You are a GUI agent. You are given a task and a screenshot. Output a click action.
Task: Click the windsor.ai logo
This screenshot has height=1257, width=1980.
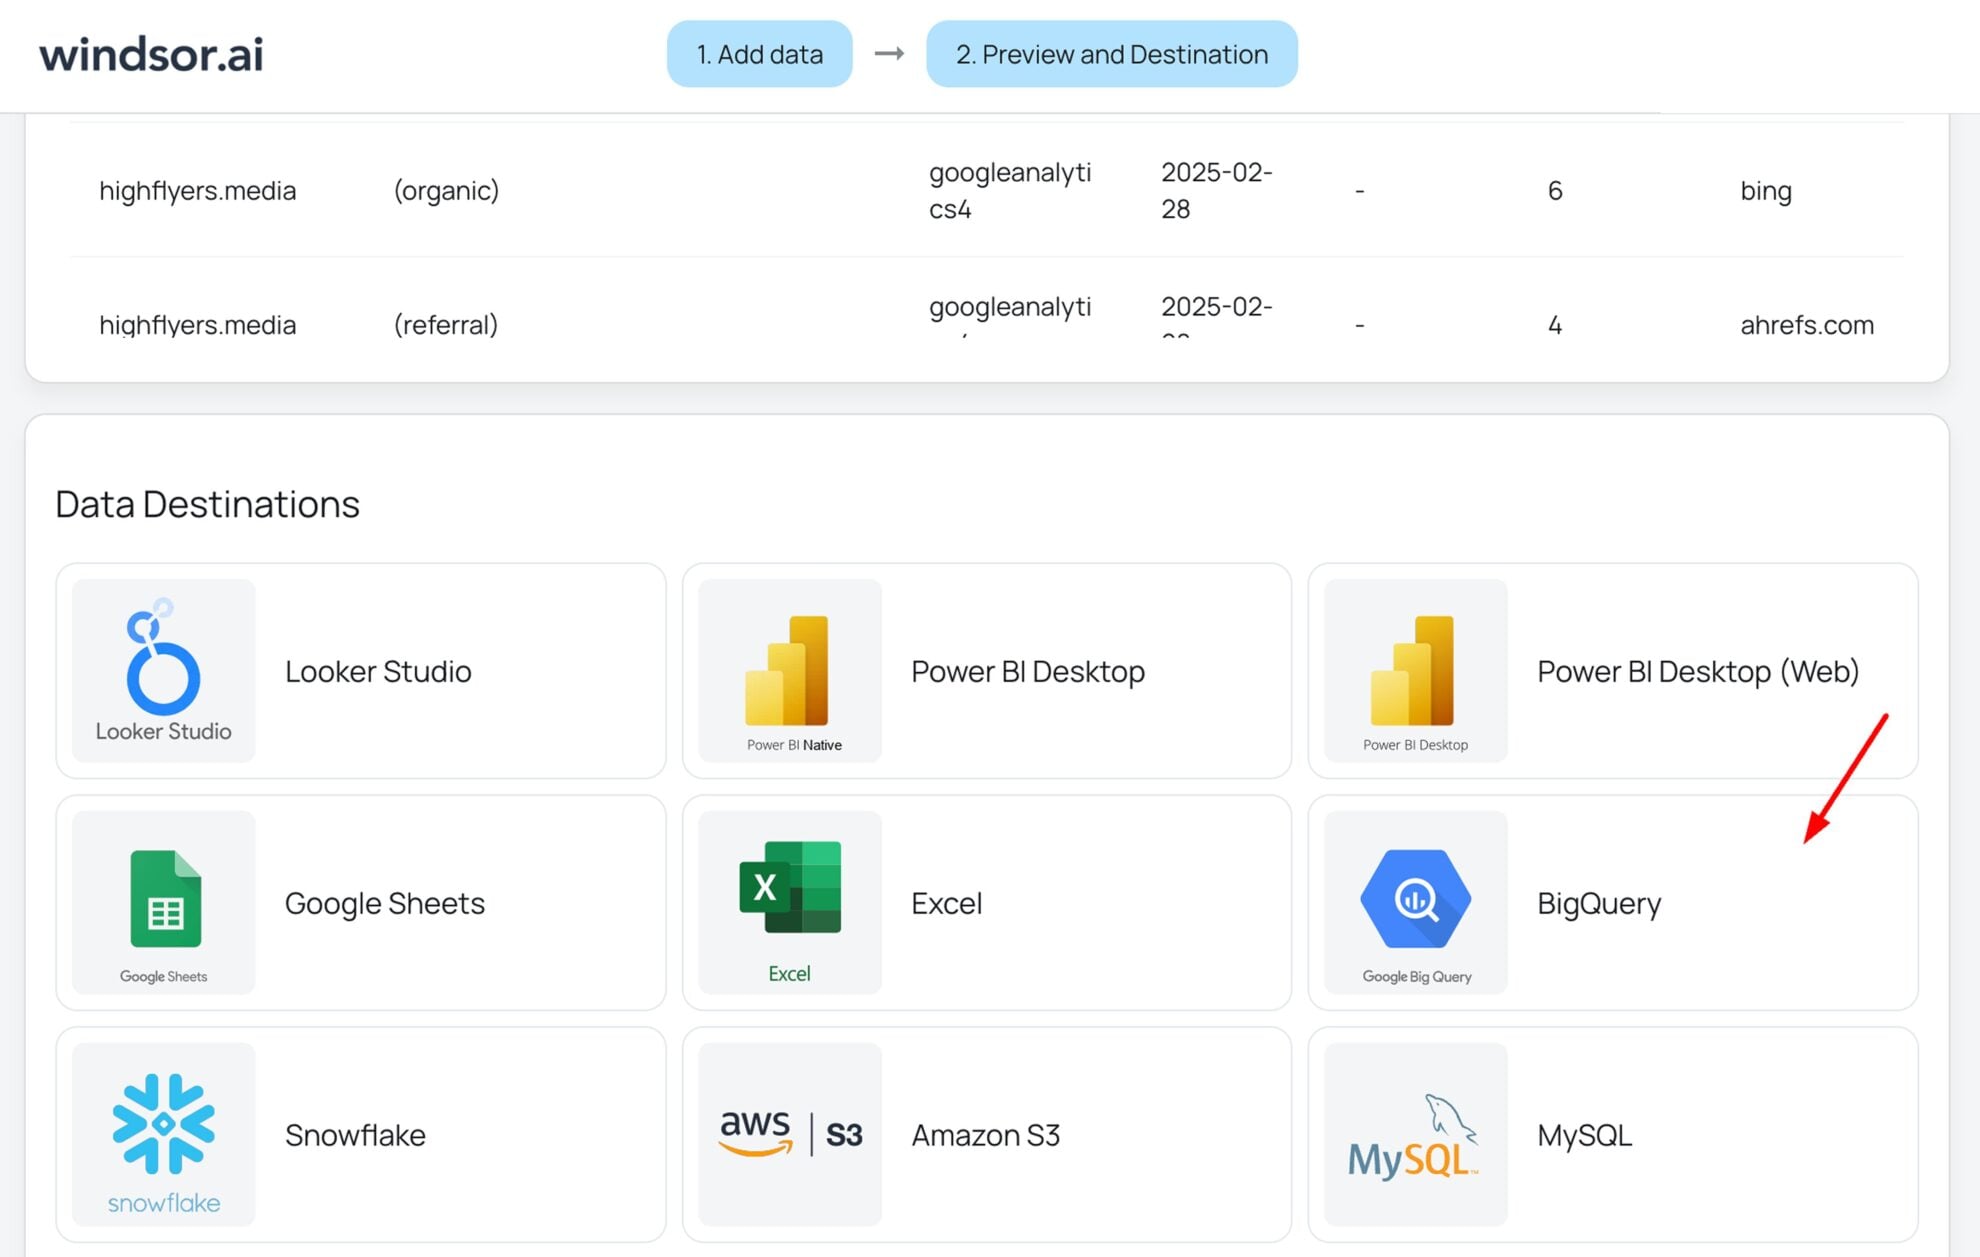click(x=151, y=54)
